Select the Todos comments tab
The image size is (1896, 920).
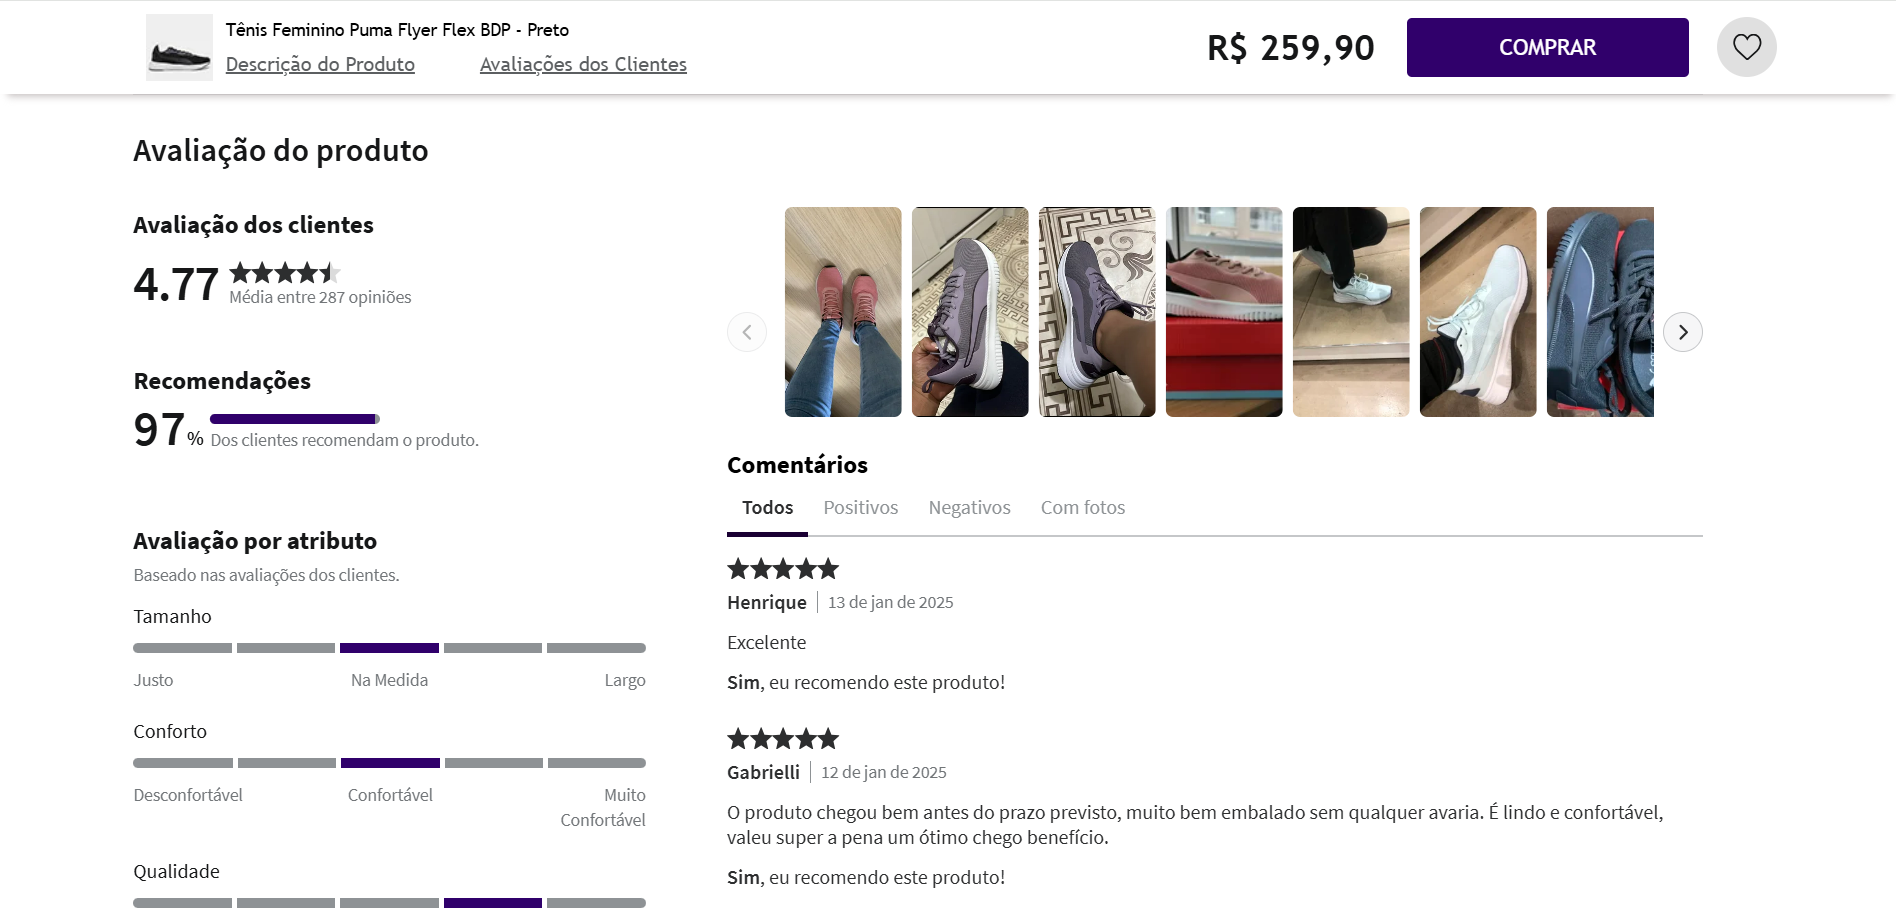[x=766, y=507]
